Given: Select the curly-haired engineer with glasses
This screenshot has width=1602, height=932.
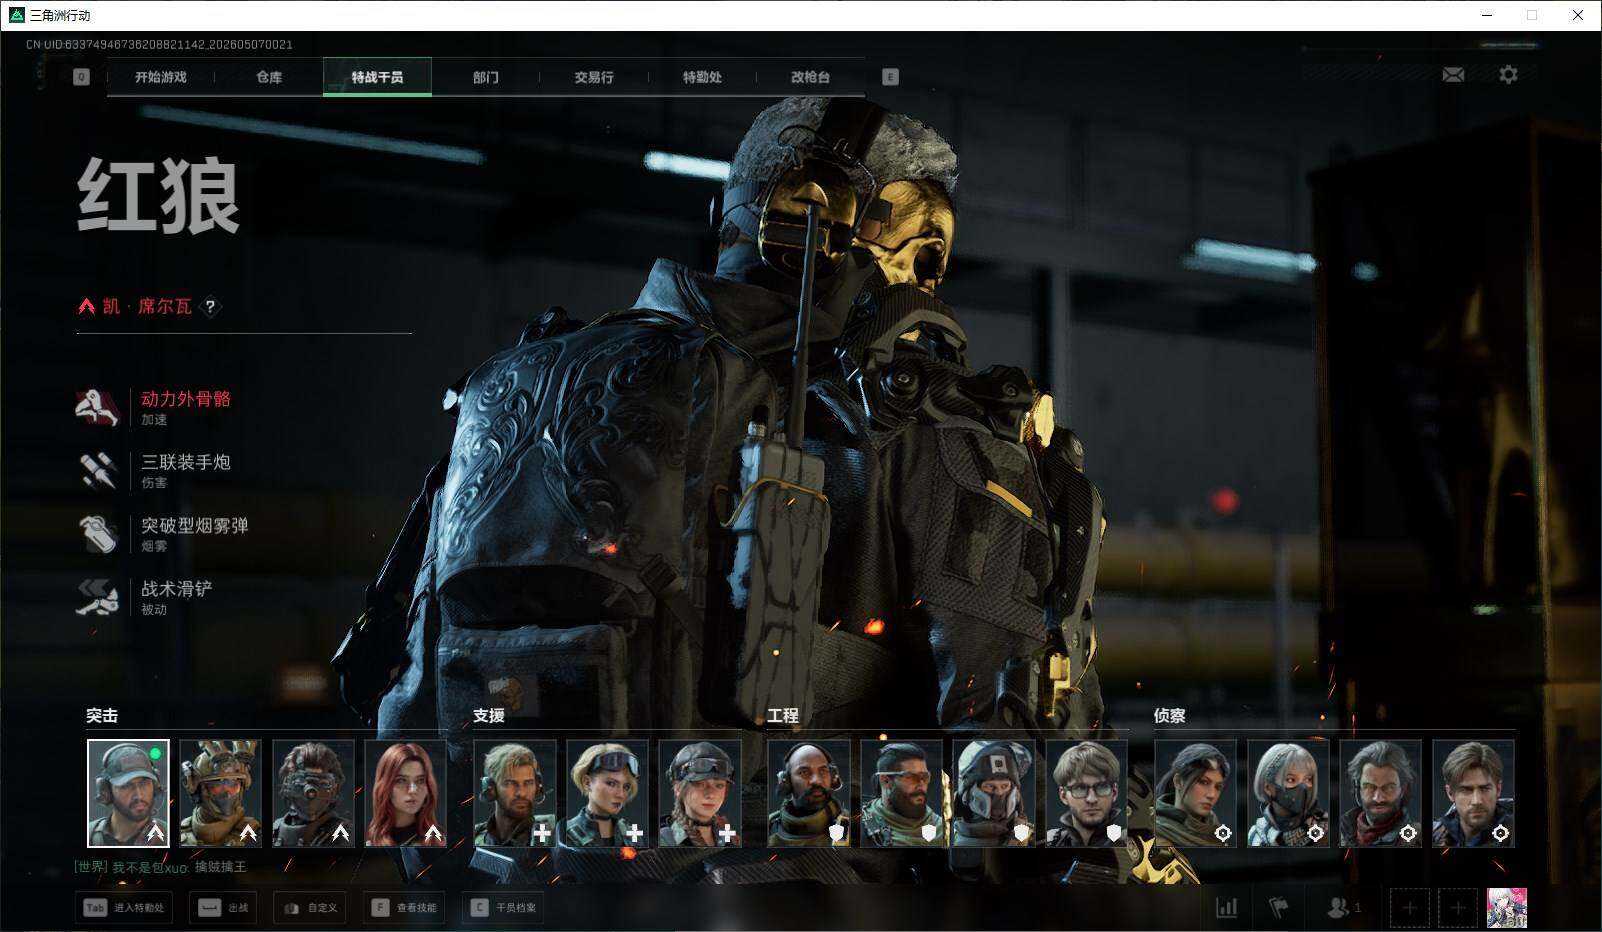Looking at the screenshot, I should [1087, 793].
